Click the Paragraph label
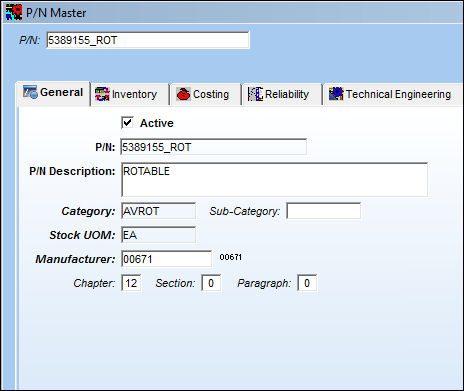Image resolution: width=464 pixels, height=391 pixels. (264, 284)
